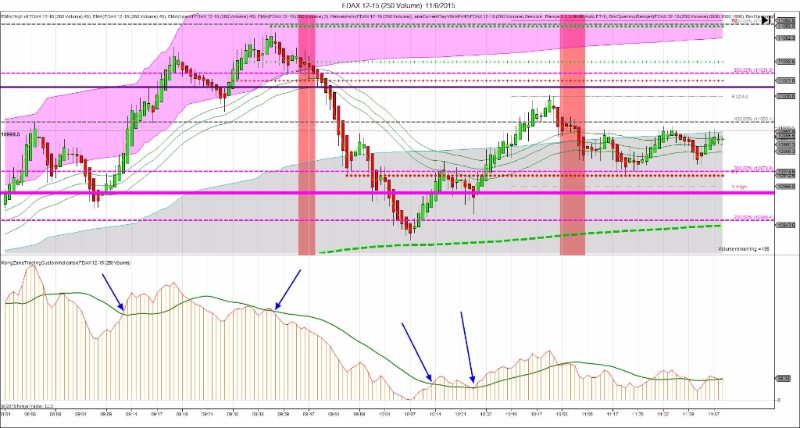Select the dark purple horizontal line
The height and width of the screenshot is (428, 800).
point(388,87)
